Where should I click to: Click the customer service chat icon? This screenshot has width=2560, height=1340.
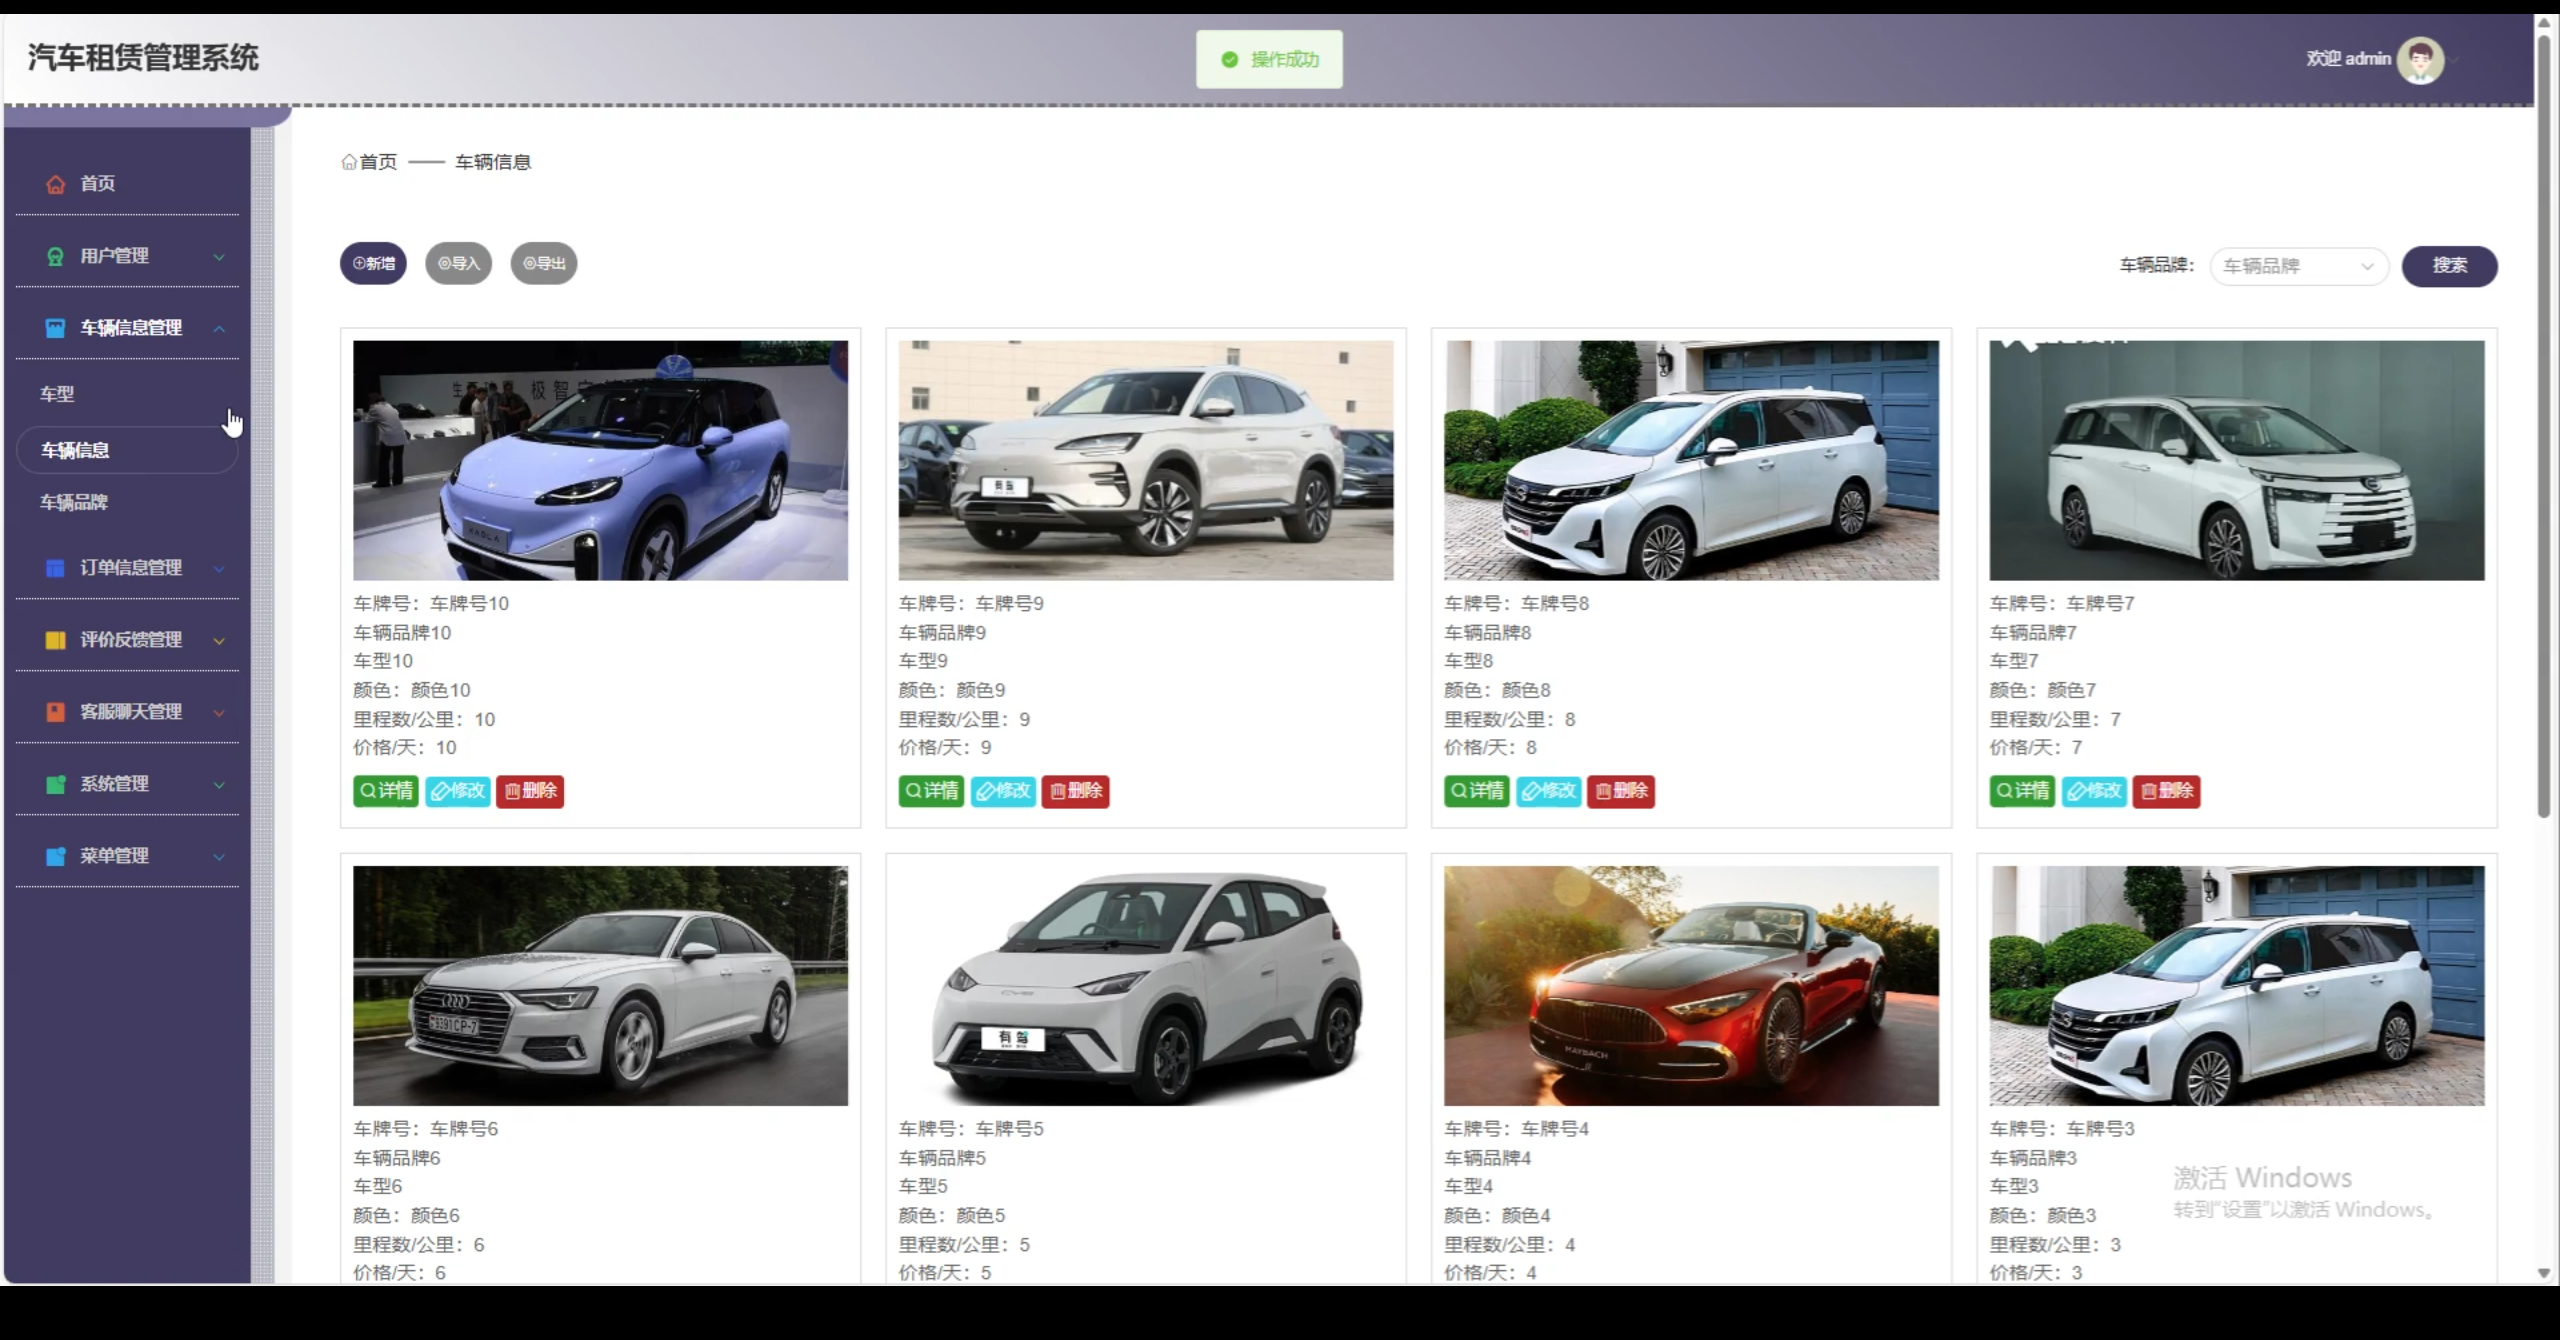pyautogui.click(x=56, y=712)
